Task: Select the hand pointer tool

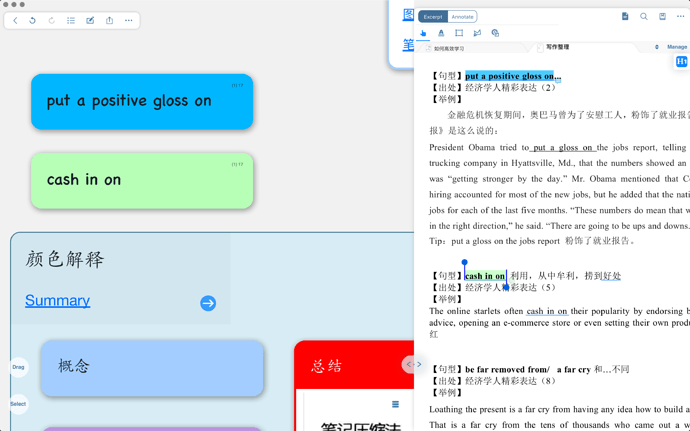Action: click(423, 33)
